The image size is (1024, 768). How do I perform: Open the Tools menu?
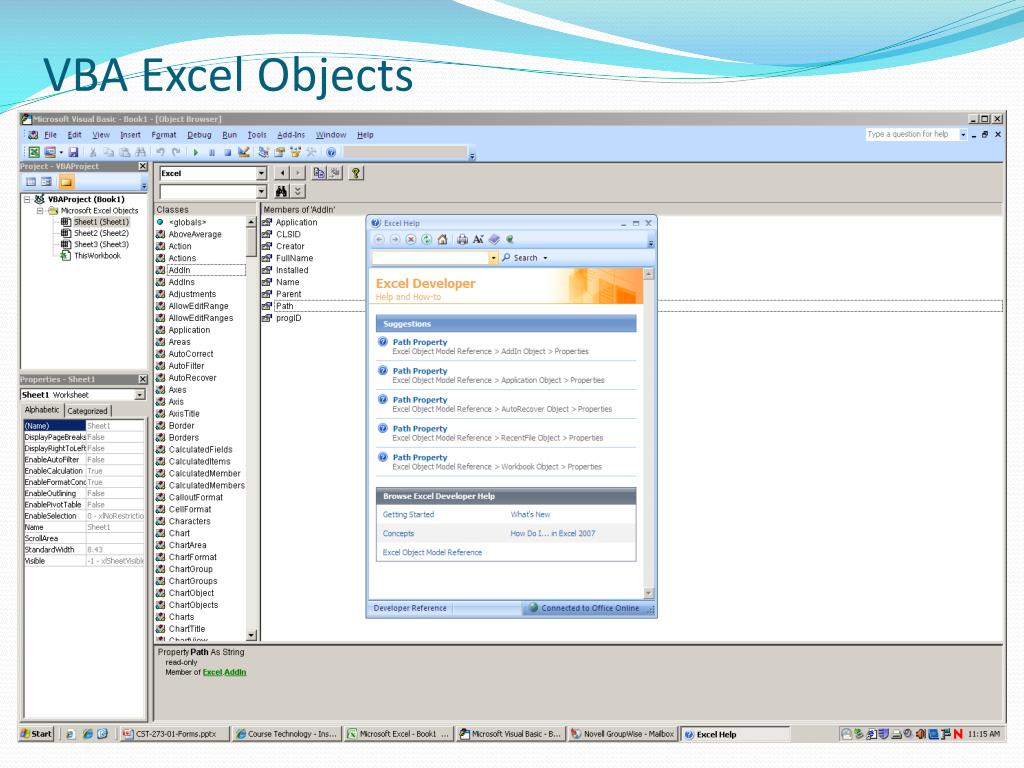(x=257, y=135)
